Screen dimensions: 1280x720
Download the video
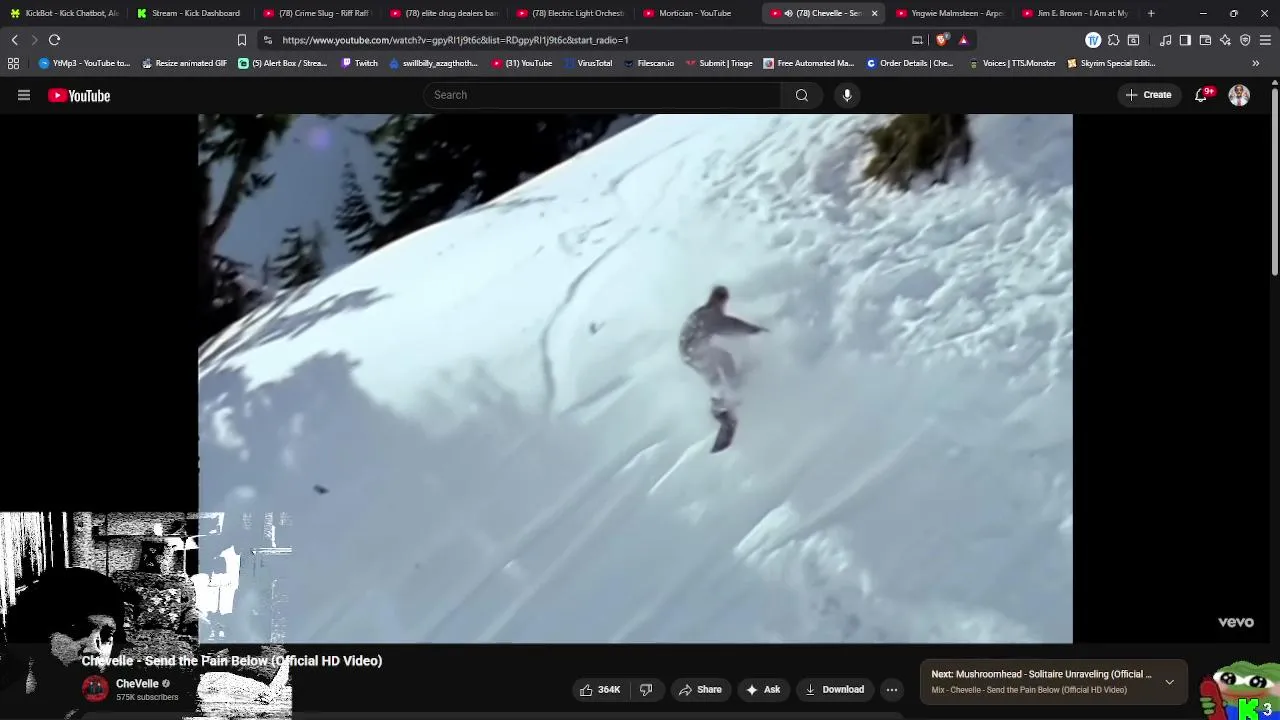(x=834, y=689)
